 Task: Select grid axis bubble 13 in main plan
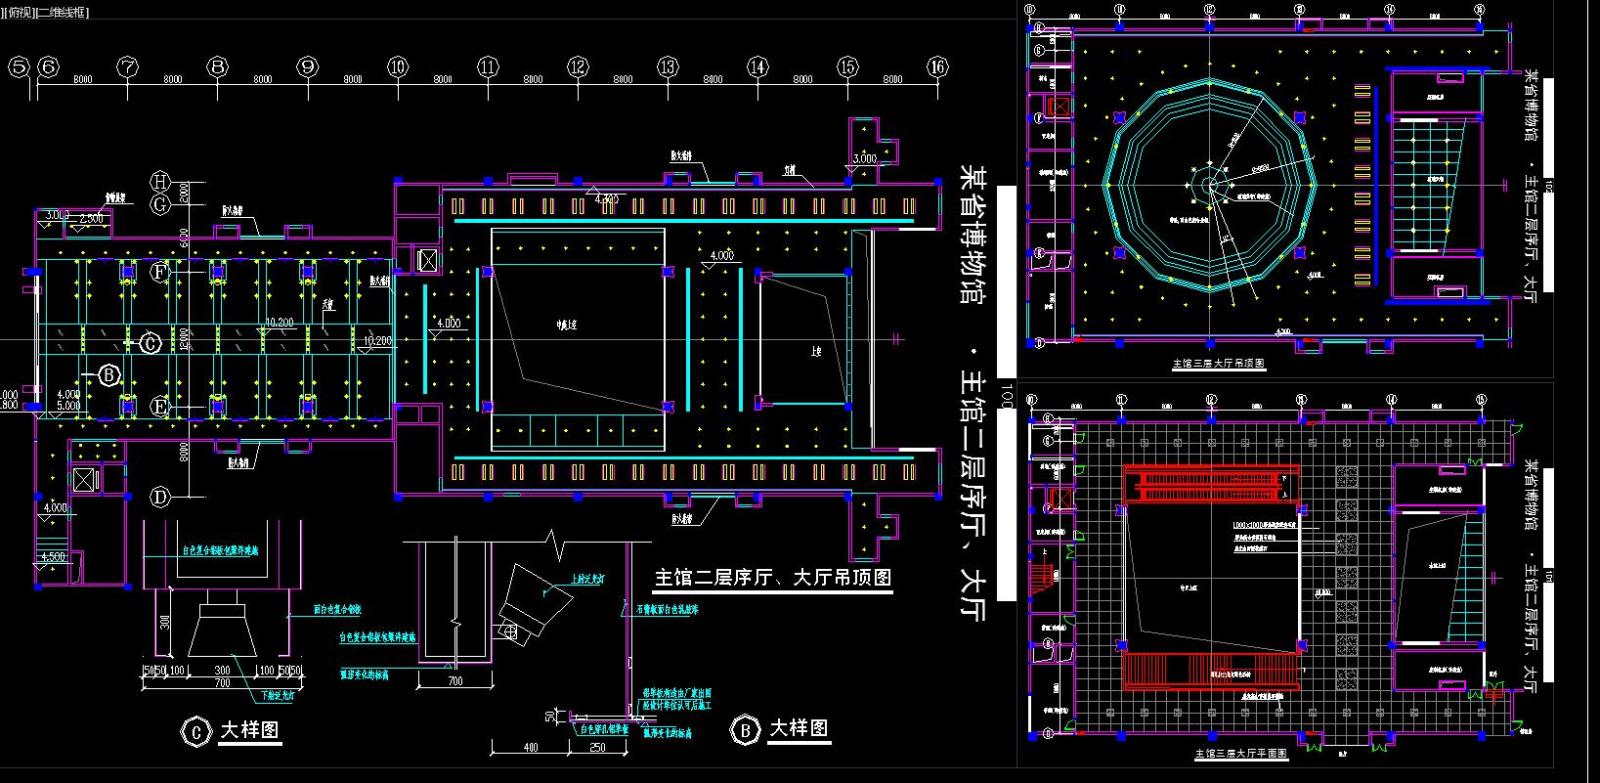pos(668,67)
